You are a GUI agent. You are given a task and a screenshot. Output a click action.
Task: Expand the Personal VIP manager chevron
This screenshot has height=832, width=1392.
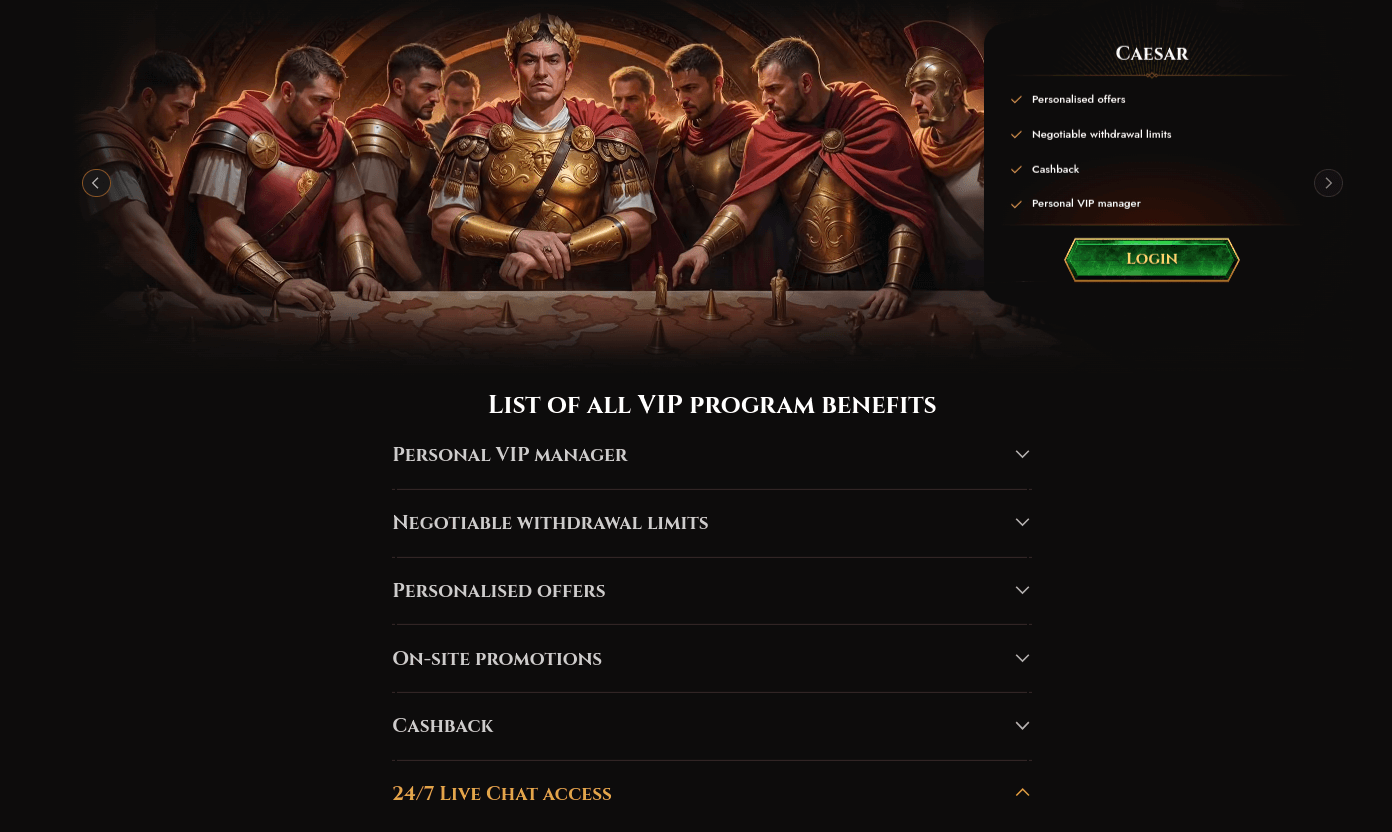tap(1022, 454)
